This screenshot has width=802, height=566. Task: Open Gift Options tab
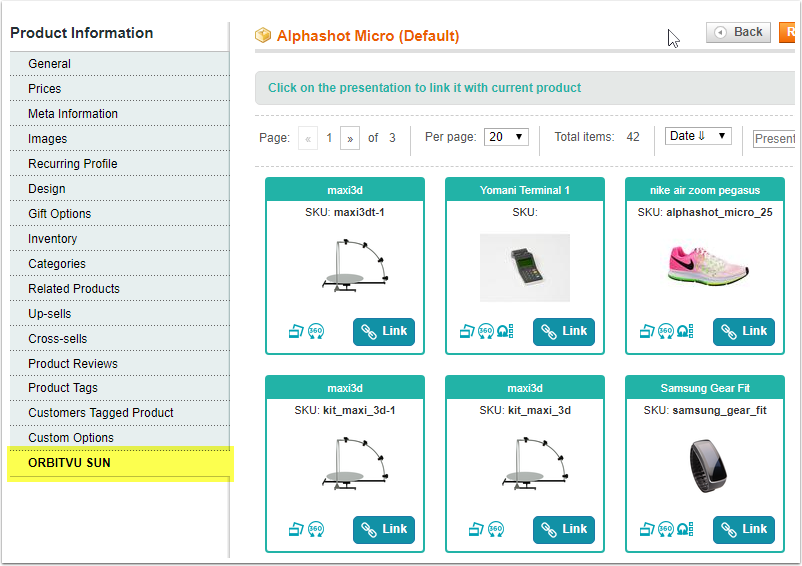pos(120,214)
